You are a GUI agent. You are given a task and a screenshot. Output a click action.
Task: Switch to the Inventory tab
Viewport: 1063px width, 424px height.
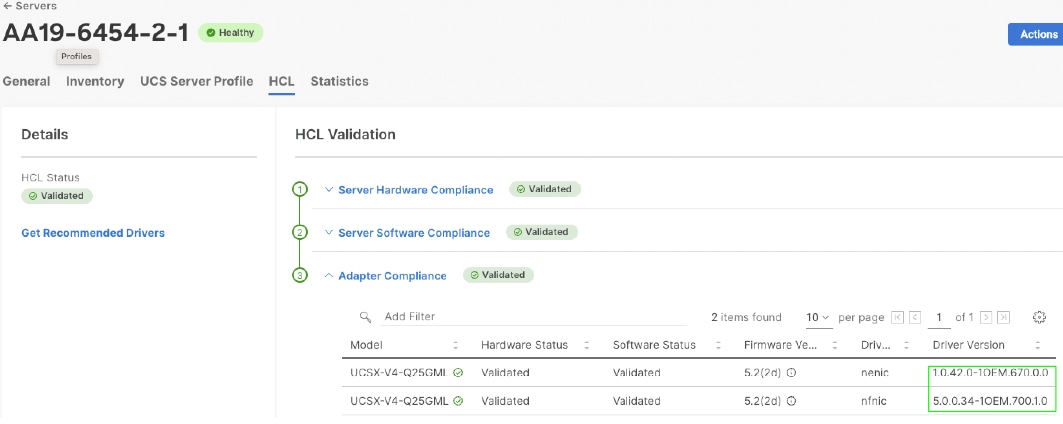(95, 81)
